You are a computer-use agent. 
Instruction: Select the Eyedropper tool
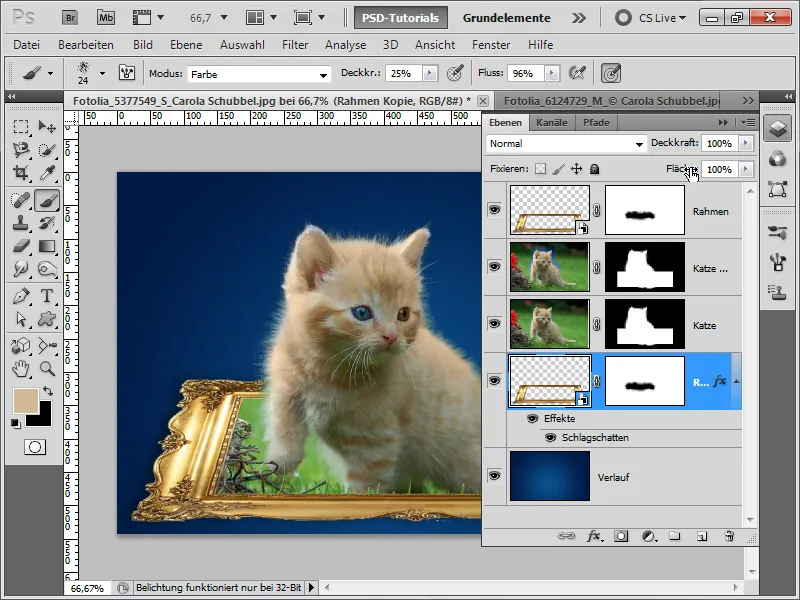(47, 173)
